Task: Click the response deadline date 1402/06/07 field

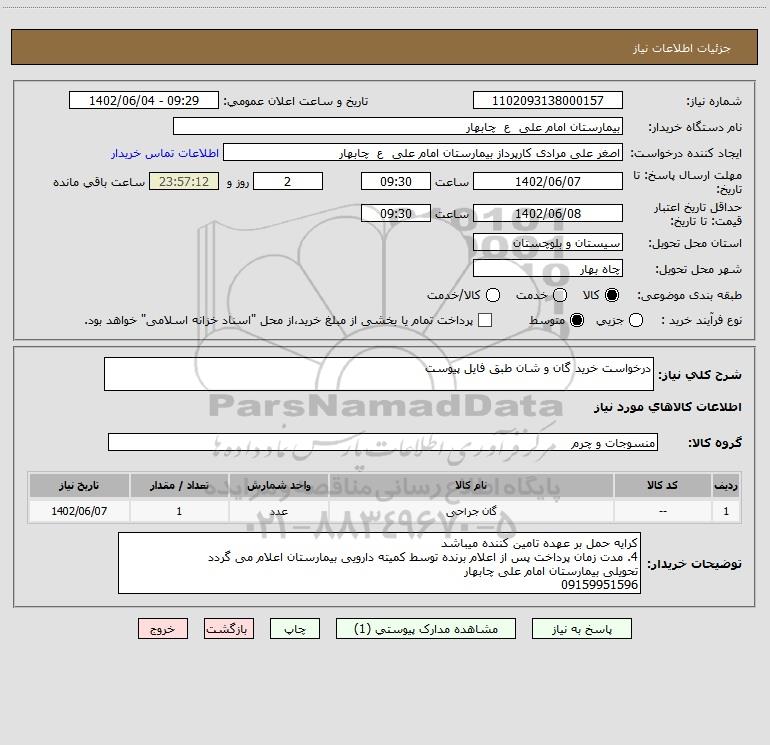Action: (548, 181)
